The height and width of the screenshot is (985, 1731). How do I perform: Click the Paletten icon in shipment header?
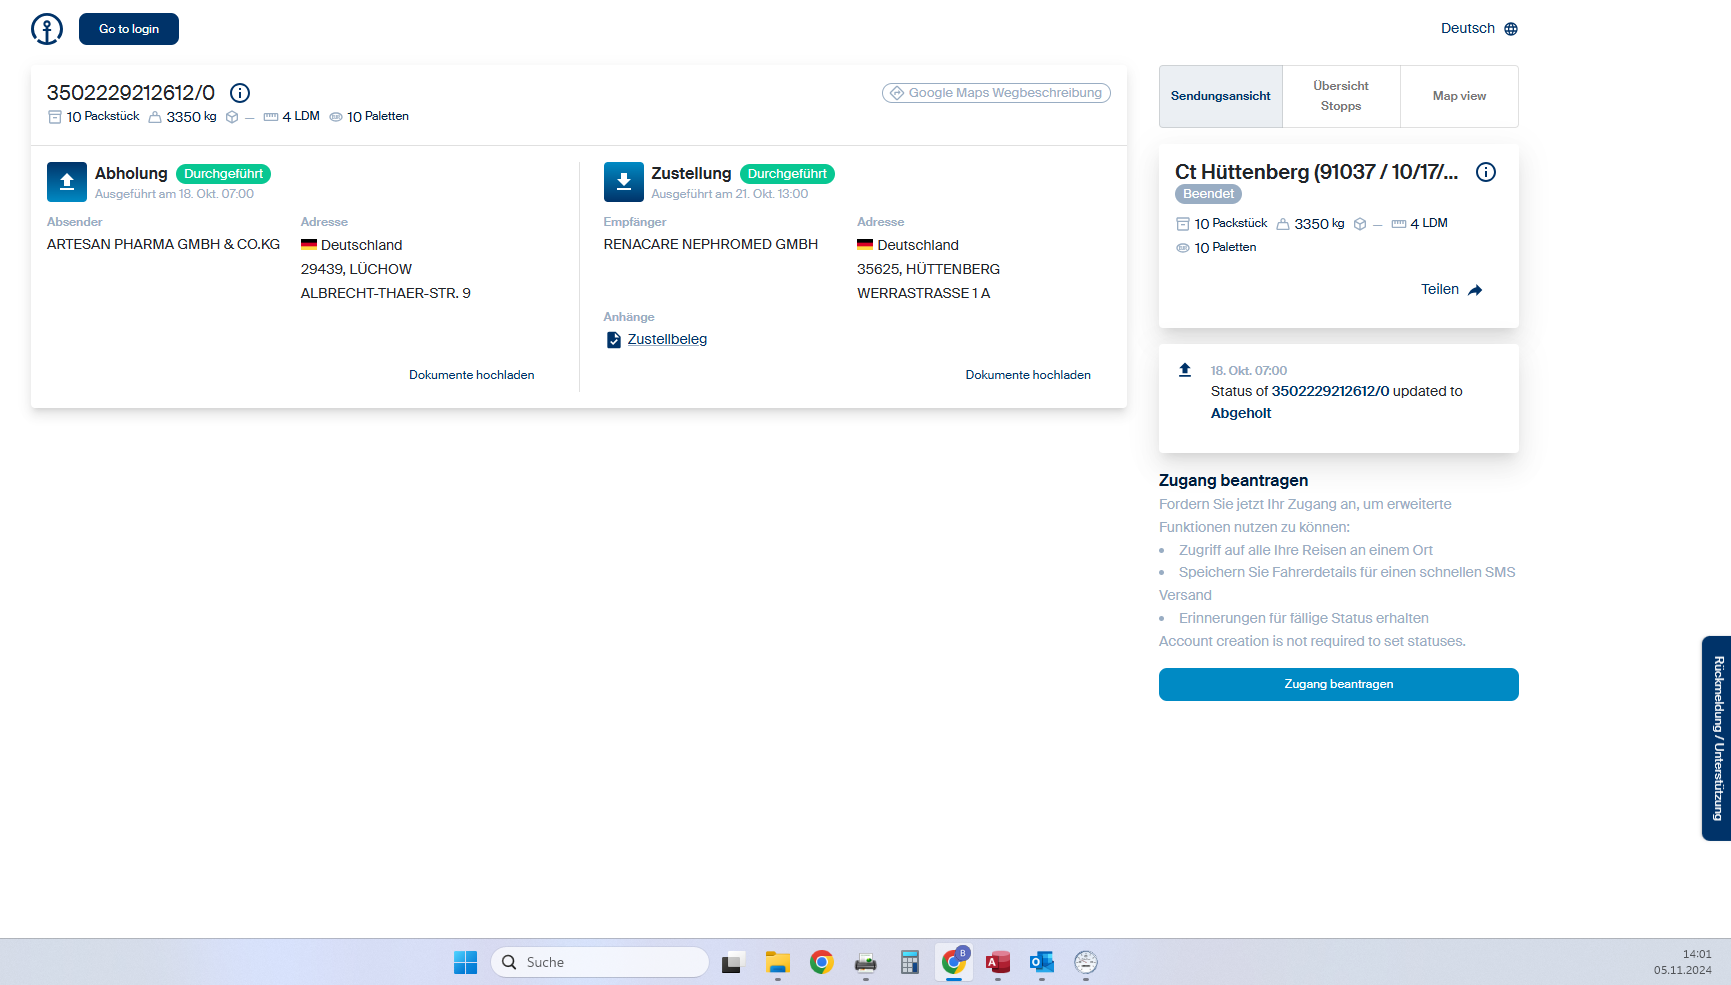tap(336, 117)
